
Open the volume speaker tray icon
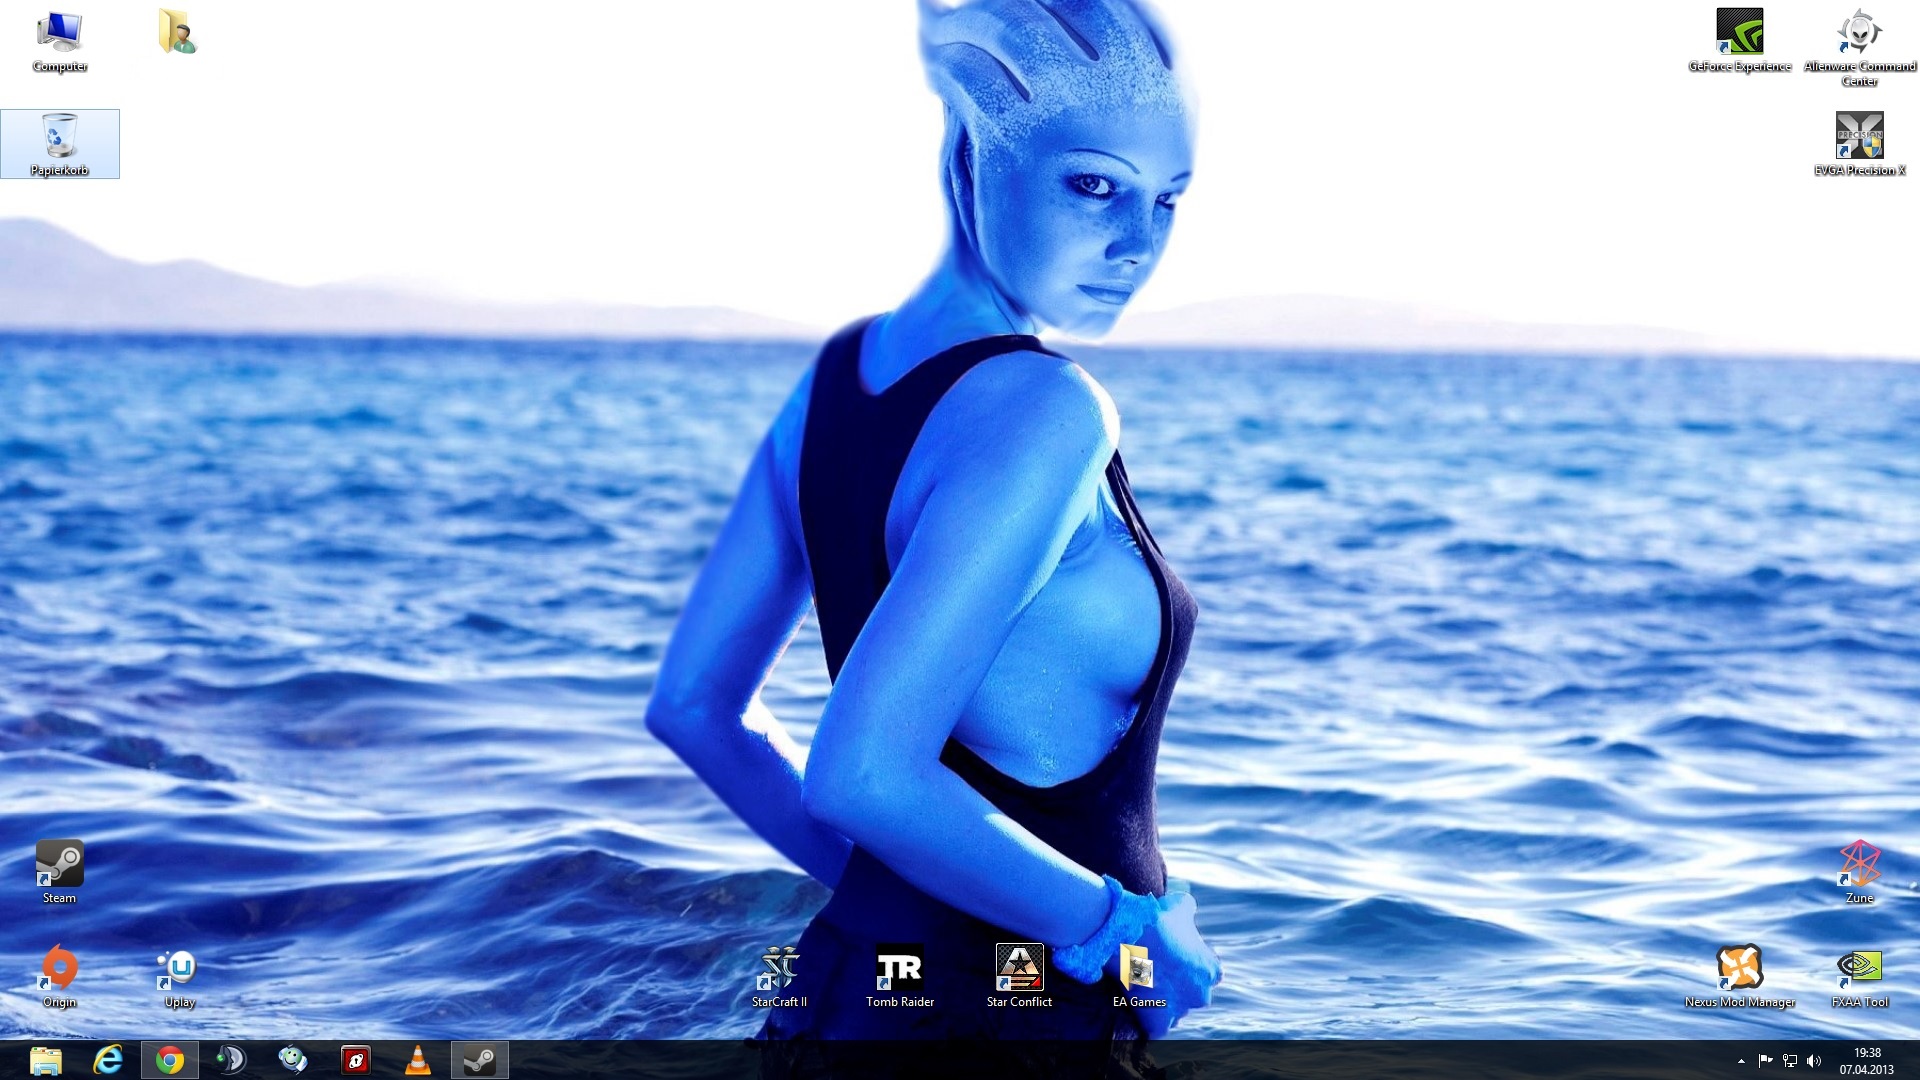pyautogui.click(x=1814, y=1061)
